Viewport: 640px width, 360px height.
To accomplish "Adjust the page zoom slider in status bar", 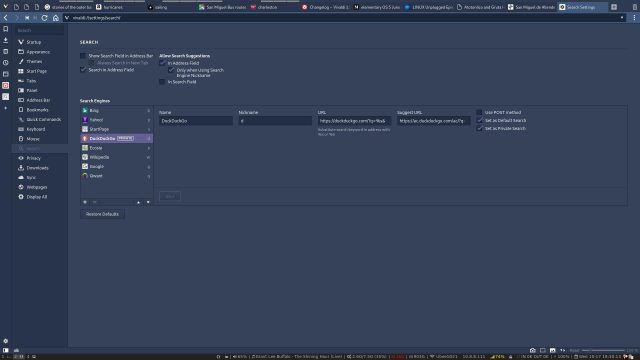I will click(x=603, y=350).
